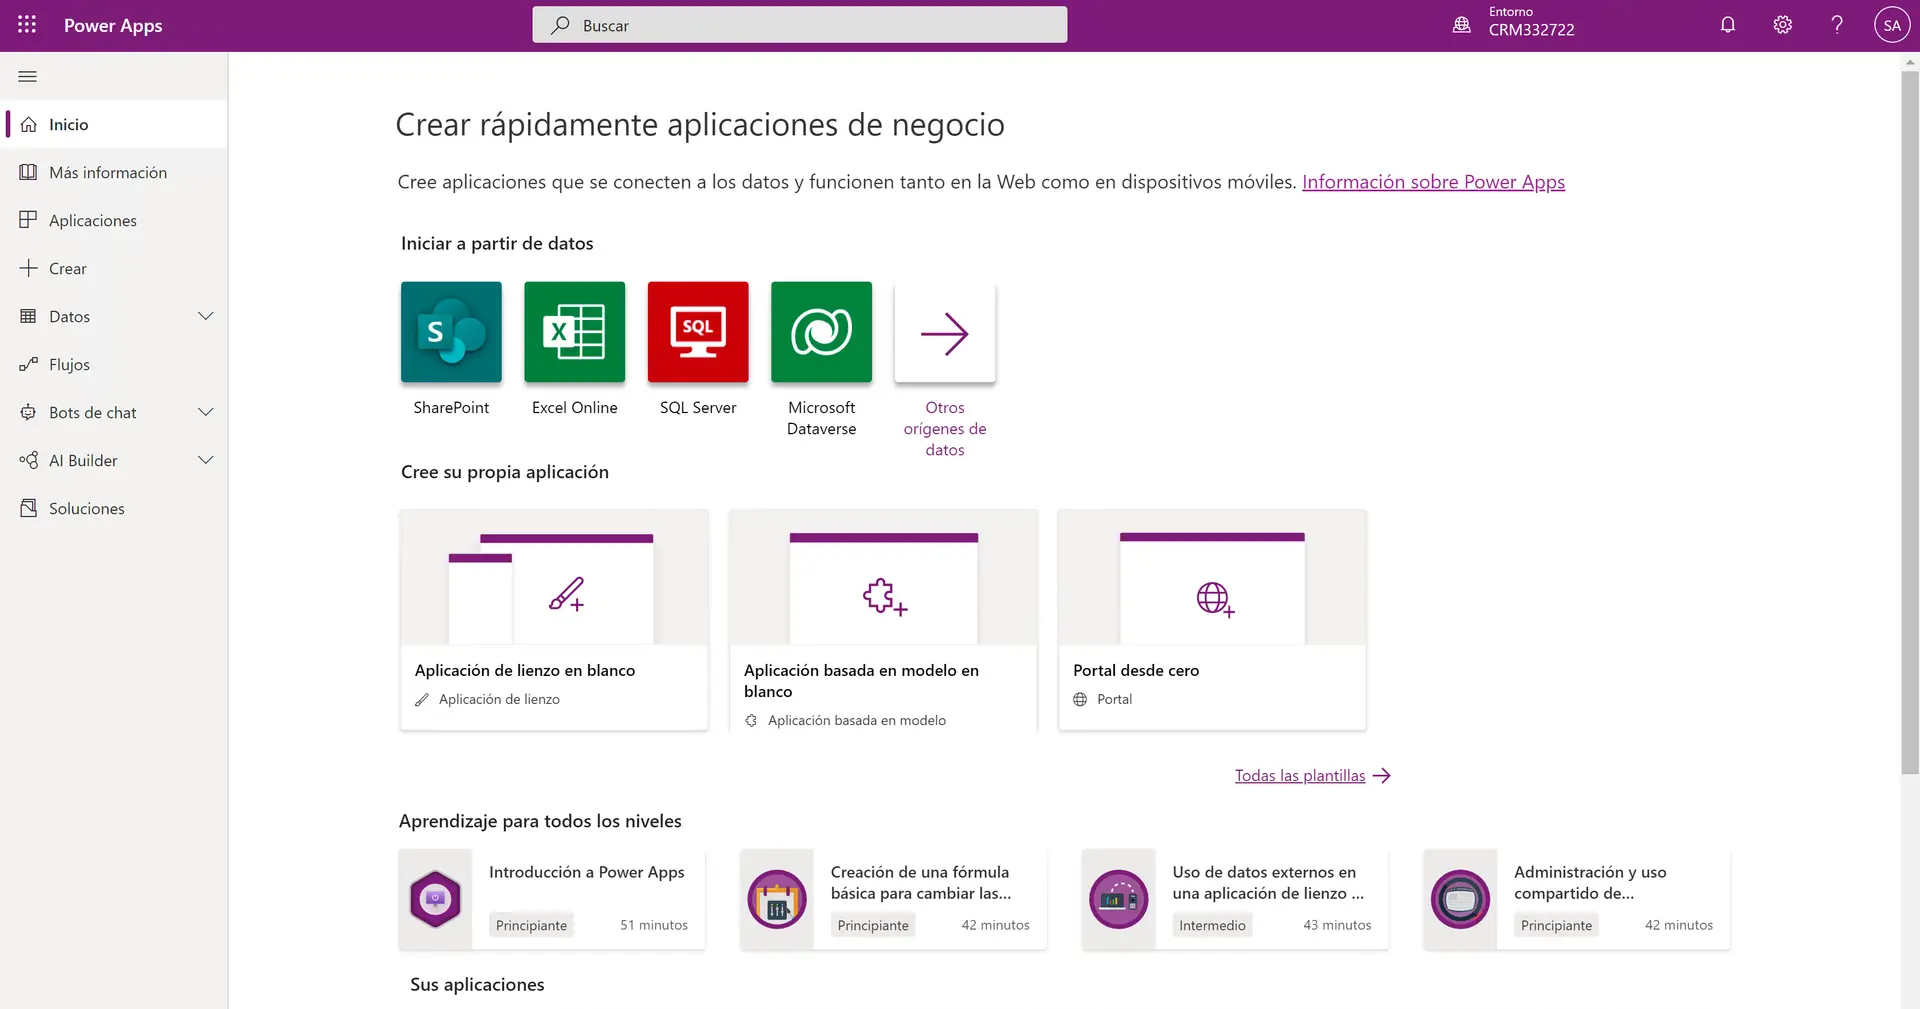Open the Administración y uso compartido card

(1578, 899)
